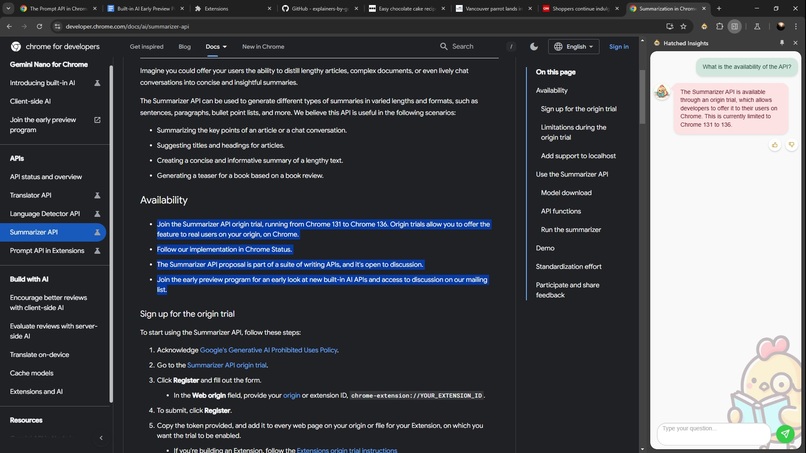Jump to Model download section
The width and height of the screenshot is (806, 453).
click(566, 193)
